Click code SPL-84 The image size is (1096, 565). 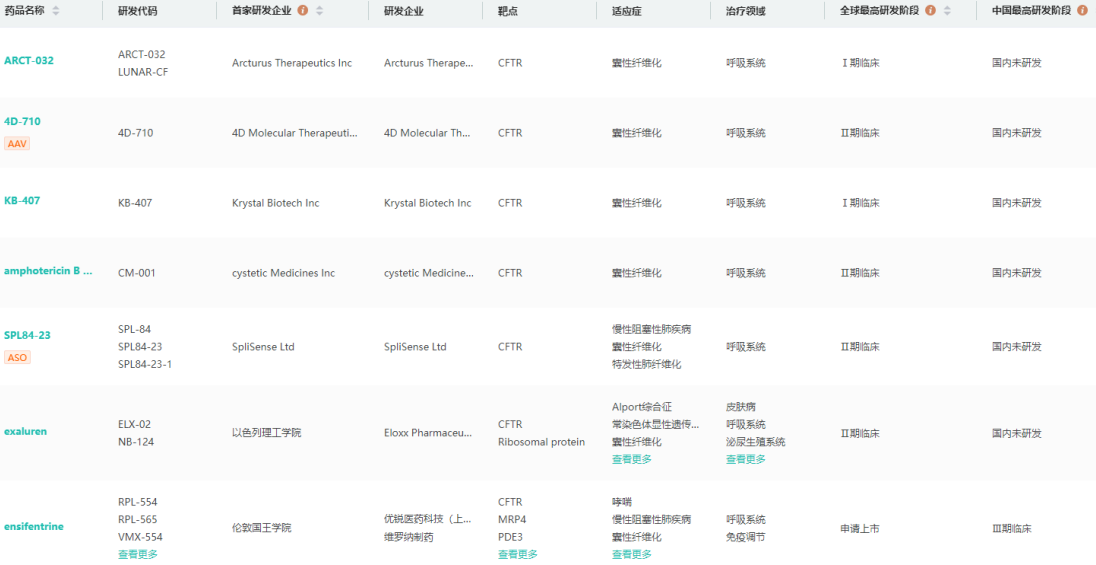point(134,329)
